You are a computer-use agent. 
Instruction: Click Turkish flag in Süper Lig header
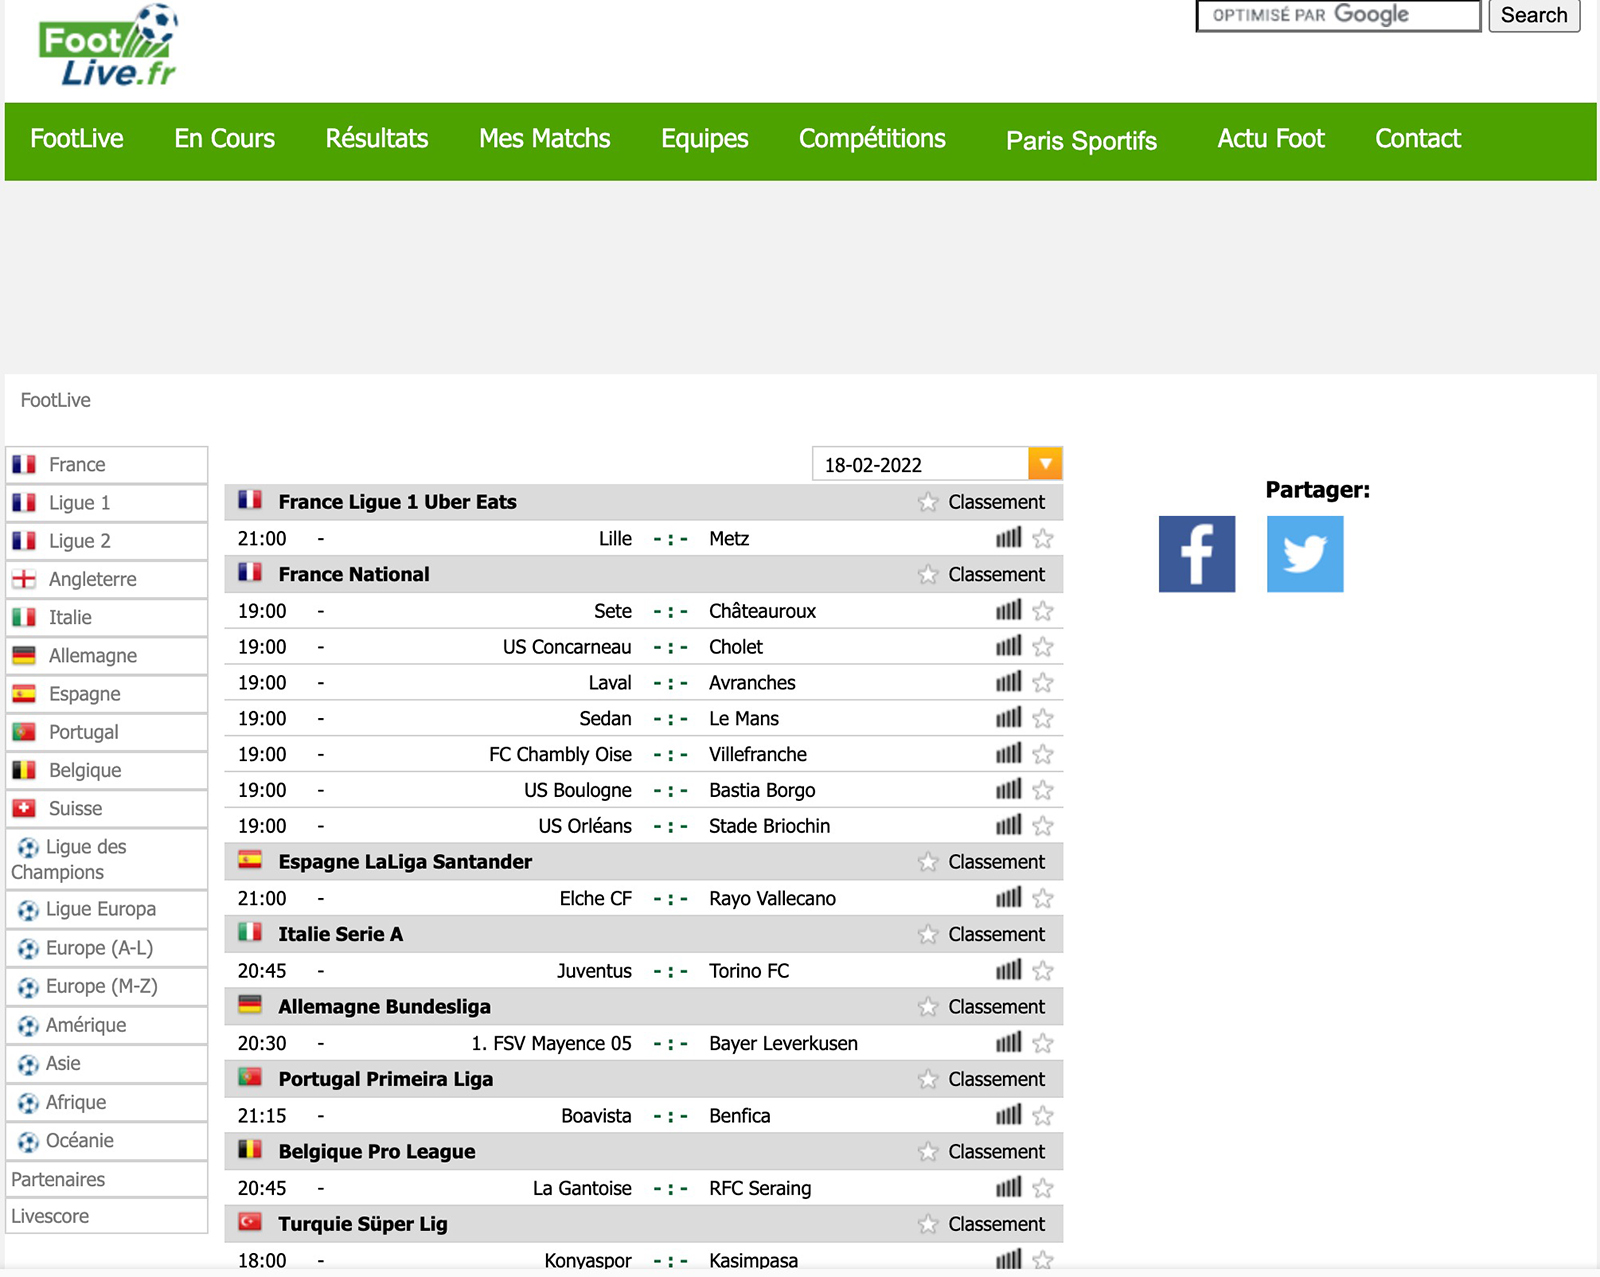pyautogui.click(x=250, y=1222)
